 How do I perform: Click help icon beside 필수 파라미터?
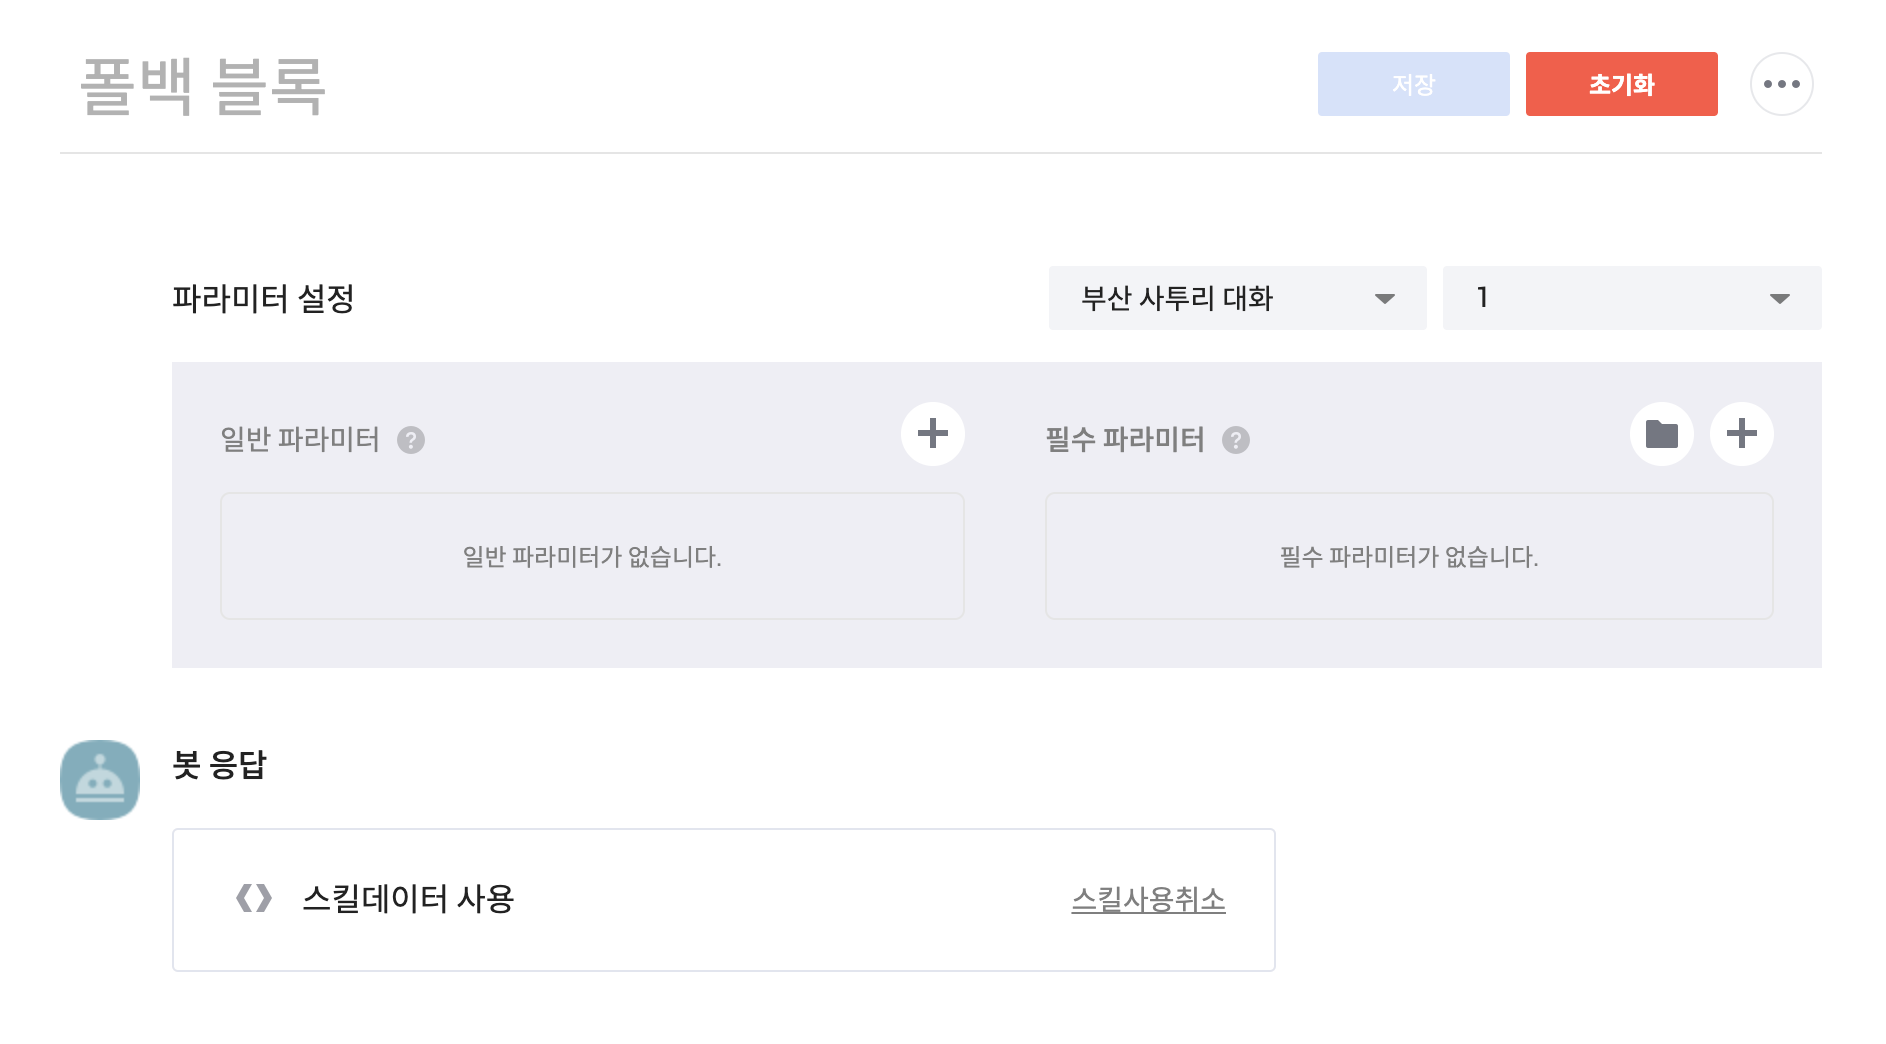[1236, 440]
